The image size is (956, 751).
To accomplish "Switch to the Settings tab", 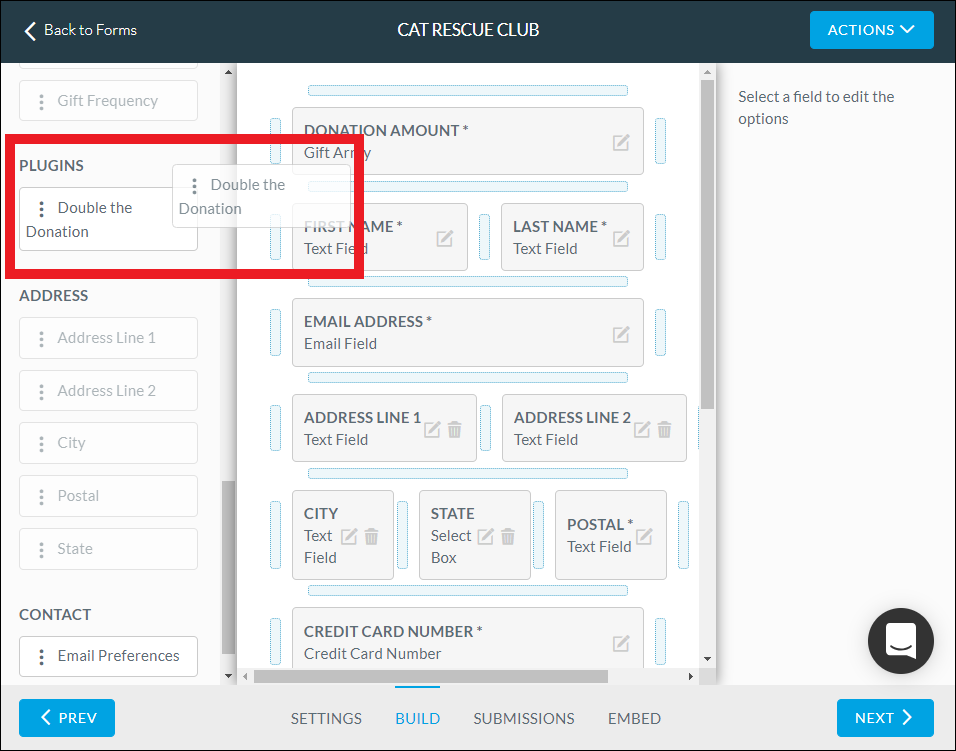I will 326,719.
